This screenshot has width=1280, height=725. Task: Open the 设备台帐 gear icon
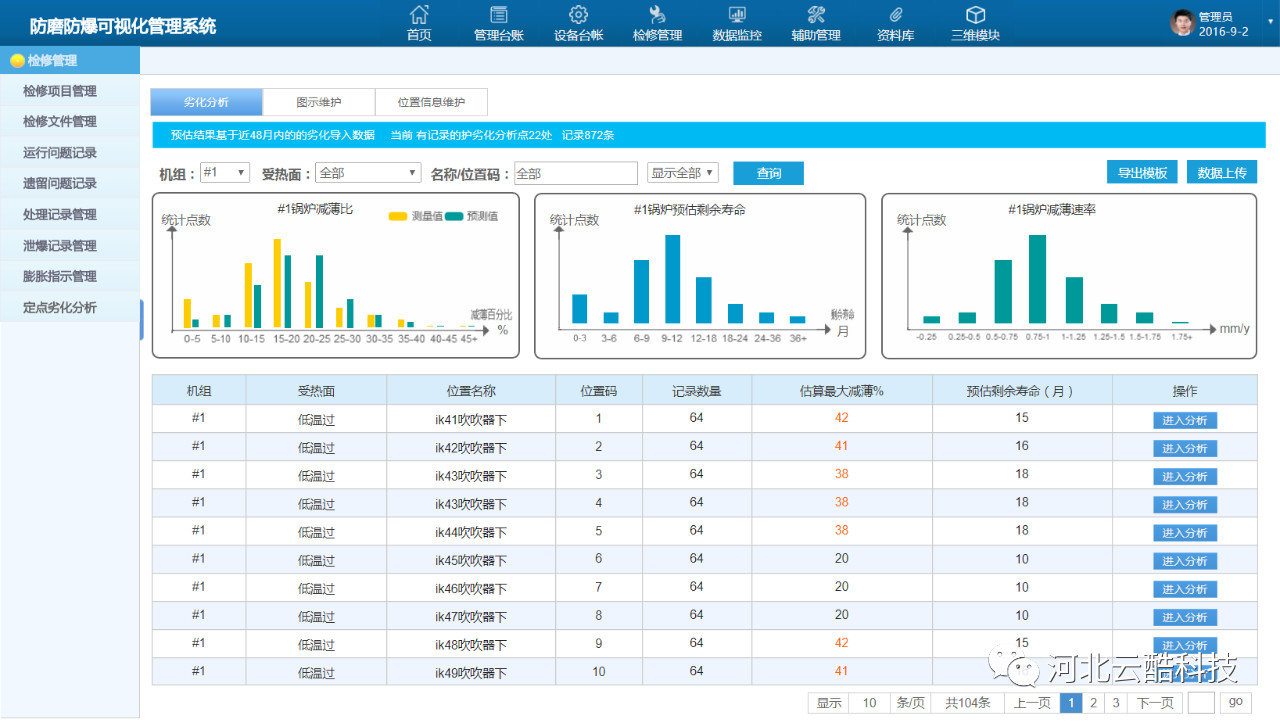pos(578,15)
